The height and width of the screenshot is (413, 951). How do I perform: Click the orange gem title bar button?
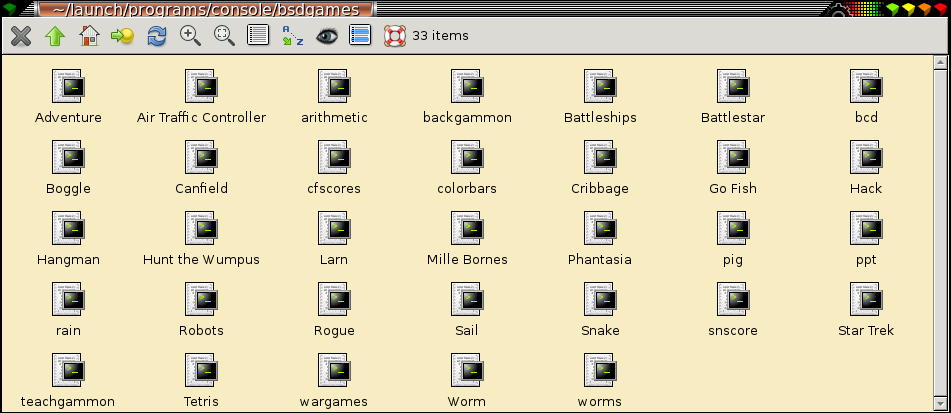tap(924, 8)
